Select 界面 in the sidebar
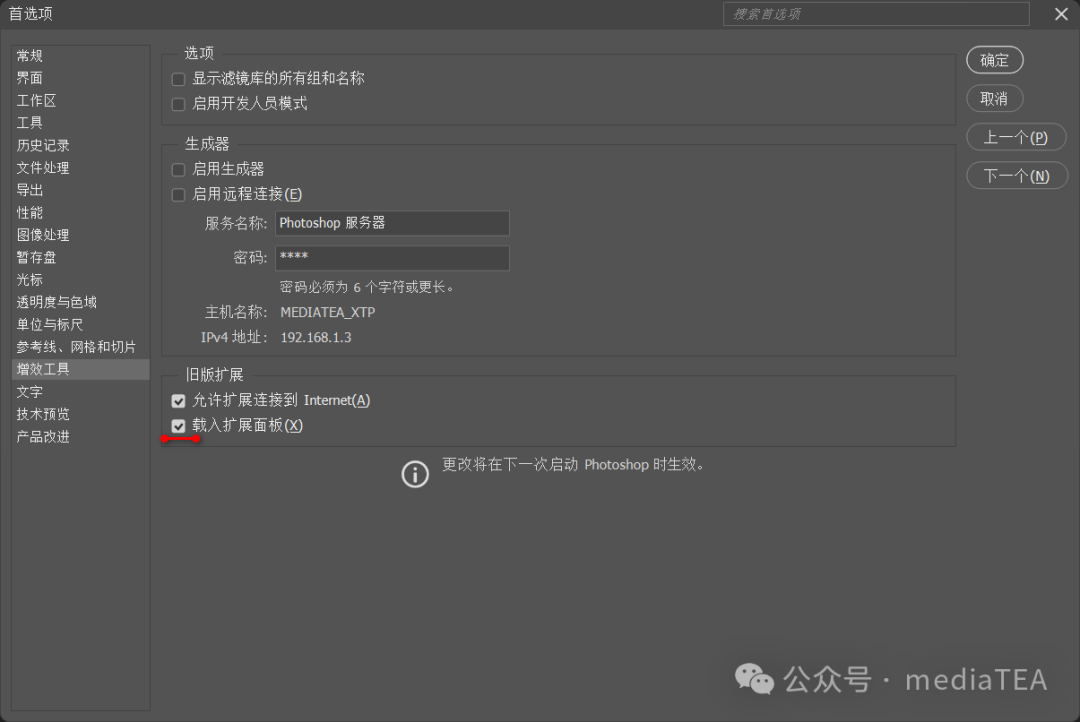Image resolution: width=1080 pixels, height=722 pixels. (x=30, y=78)
